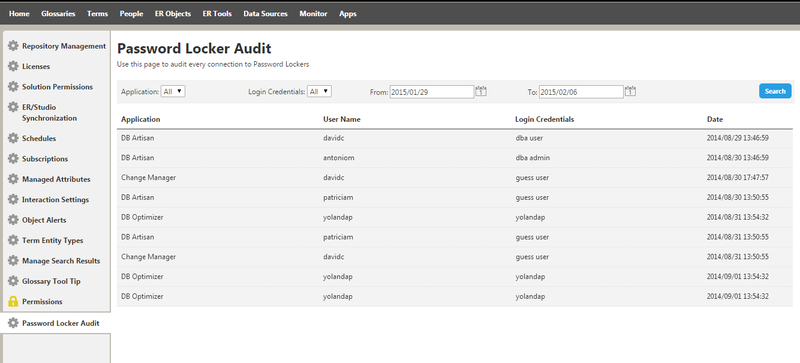Image resolution: width=800 pixels, height=363 pixels.
Task: Click the gear icon beside Licenses
Action: pyautogui.click(x=13, y=66)
